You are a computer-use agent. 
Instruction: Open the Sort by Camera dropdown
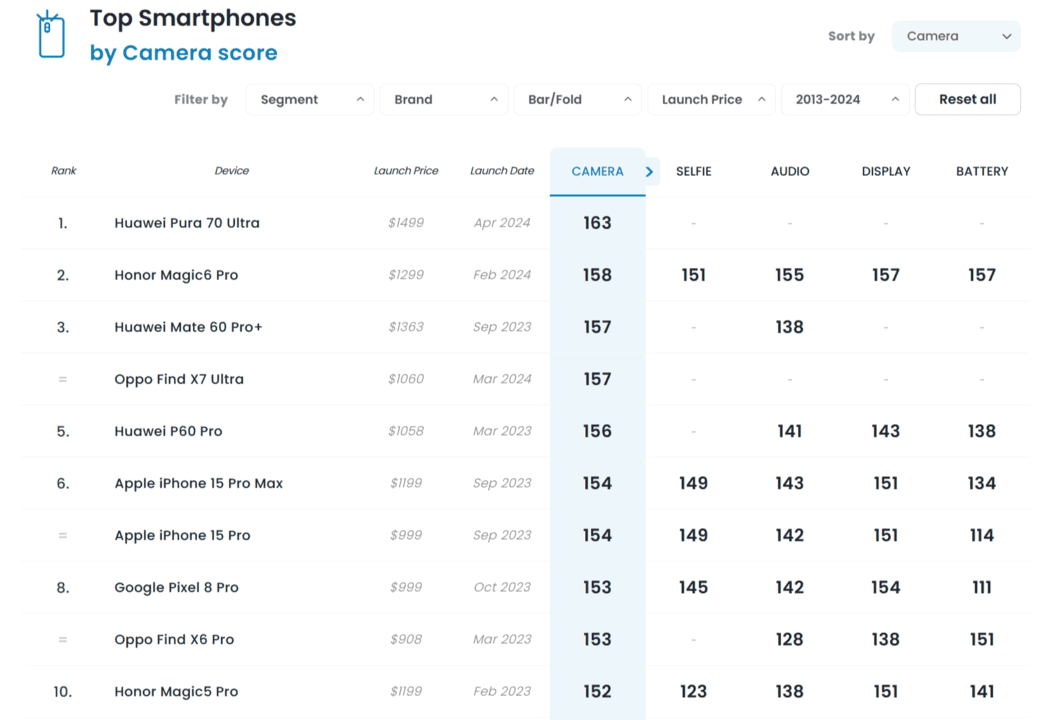956,36
